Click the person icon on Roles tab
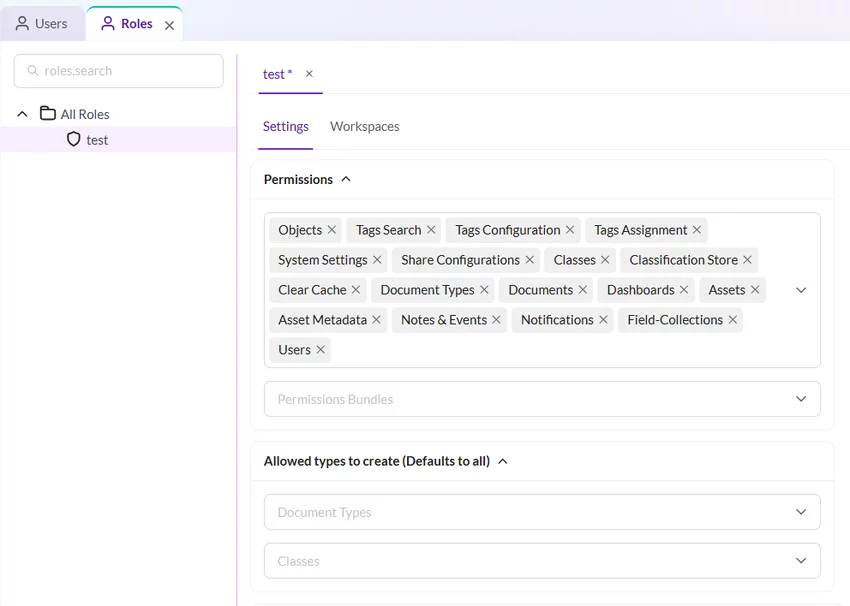850x606 pixels. pyautogui.click(x=108, y=23)
